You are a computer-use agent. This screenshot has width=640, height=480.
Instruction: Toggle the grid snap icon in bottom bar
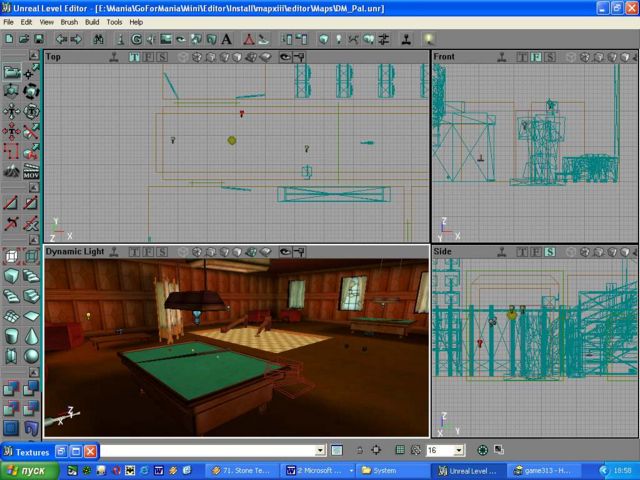[x=400, y=450]
